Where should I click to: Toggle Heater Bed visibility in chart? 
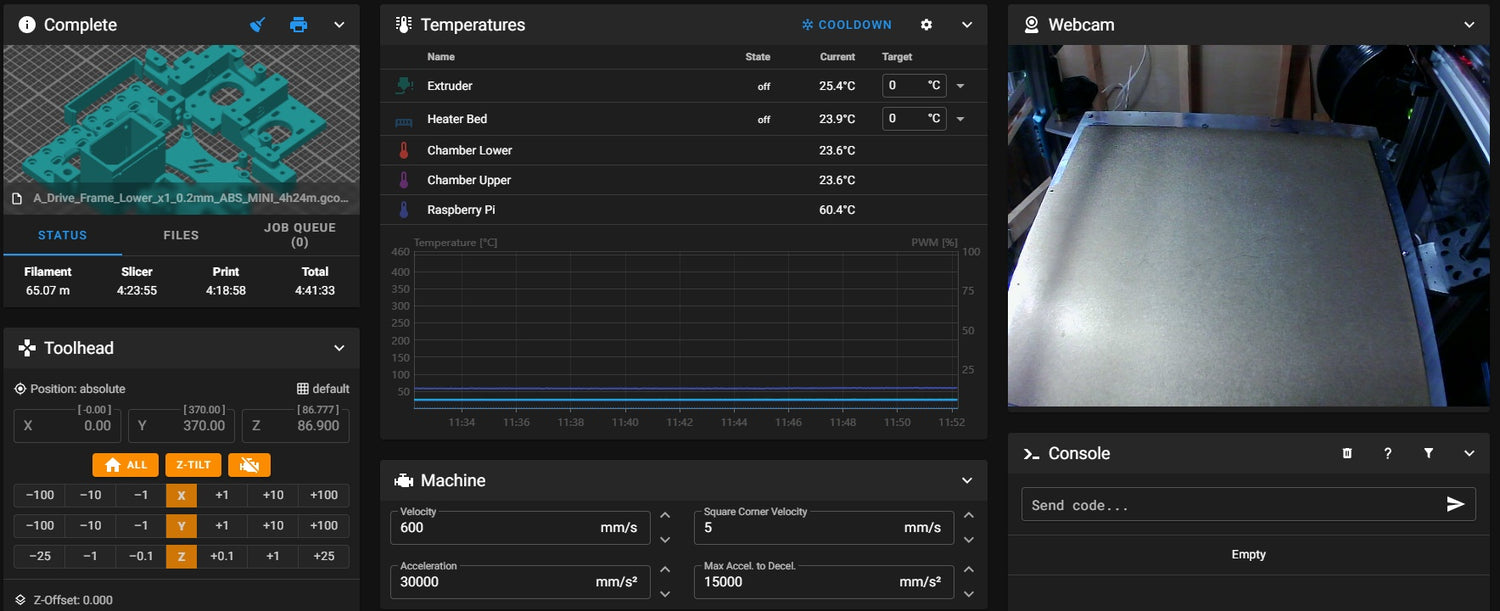pyautogui.click(x=404, y=119)
